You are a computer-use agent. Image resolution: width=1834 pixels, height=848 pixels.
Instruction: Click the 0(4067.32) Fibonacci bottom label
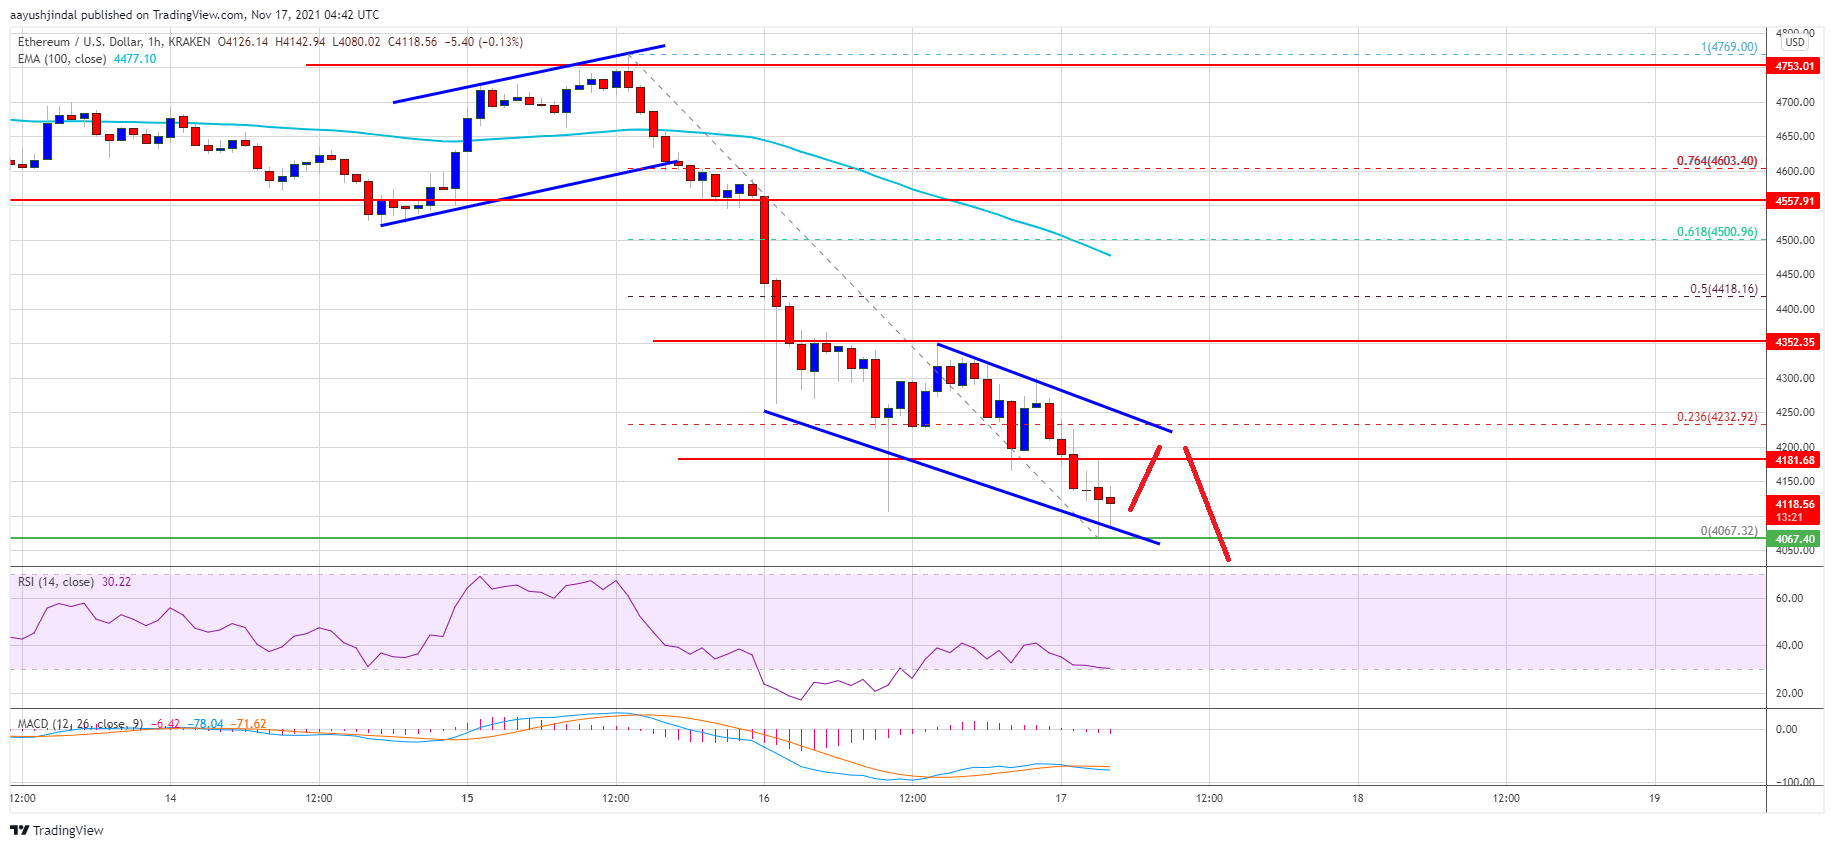point(1729,531)
